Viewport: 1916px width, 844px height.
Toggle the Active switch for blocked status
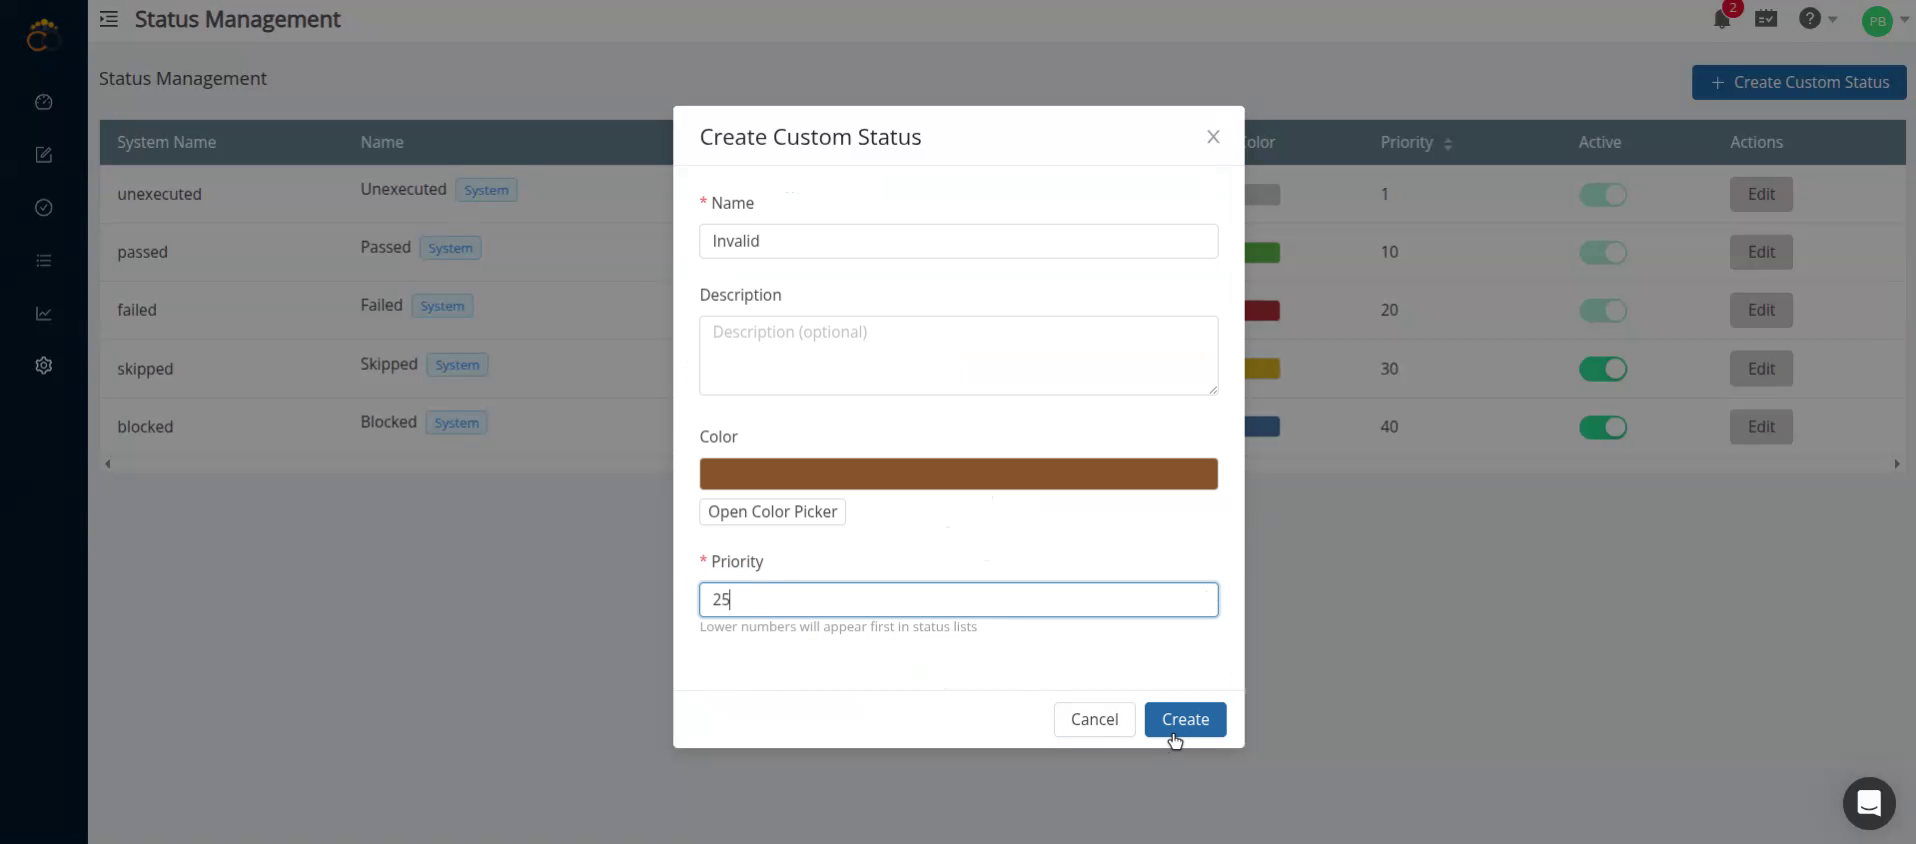(1602, 427)
